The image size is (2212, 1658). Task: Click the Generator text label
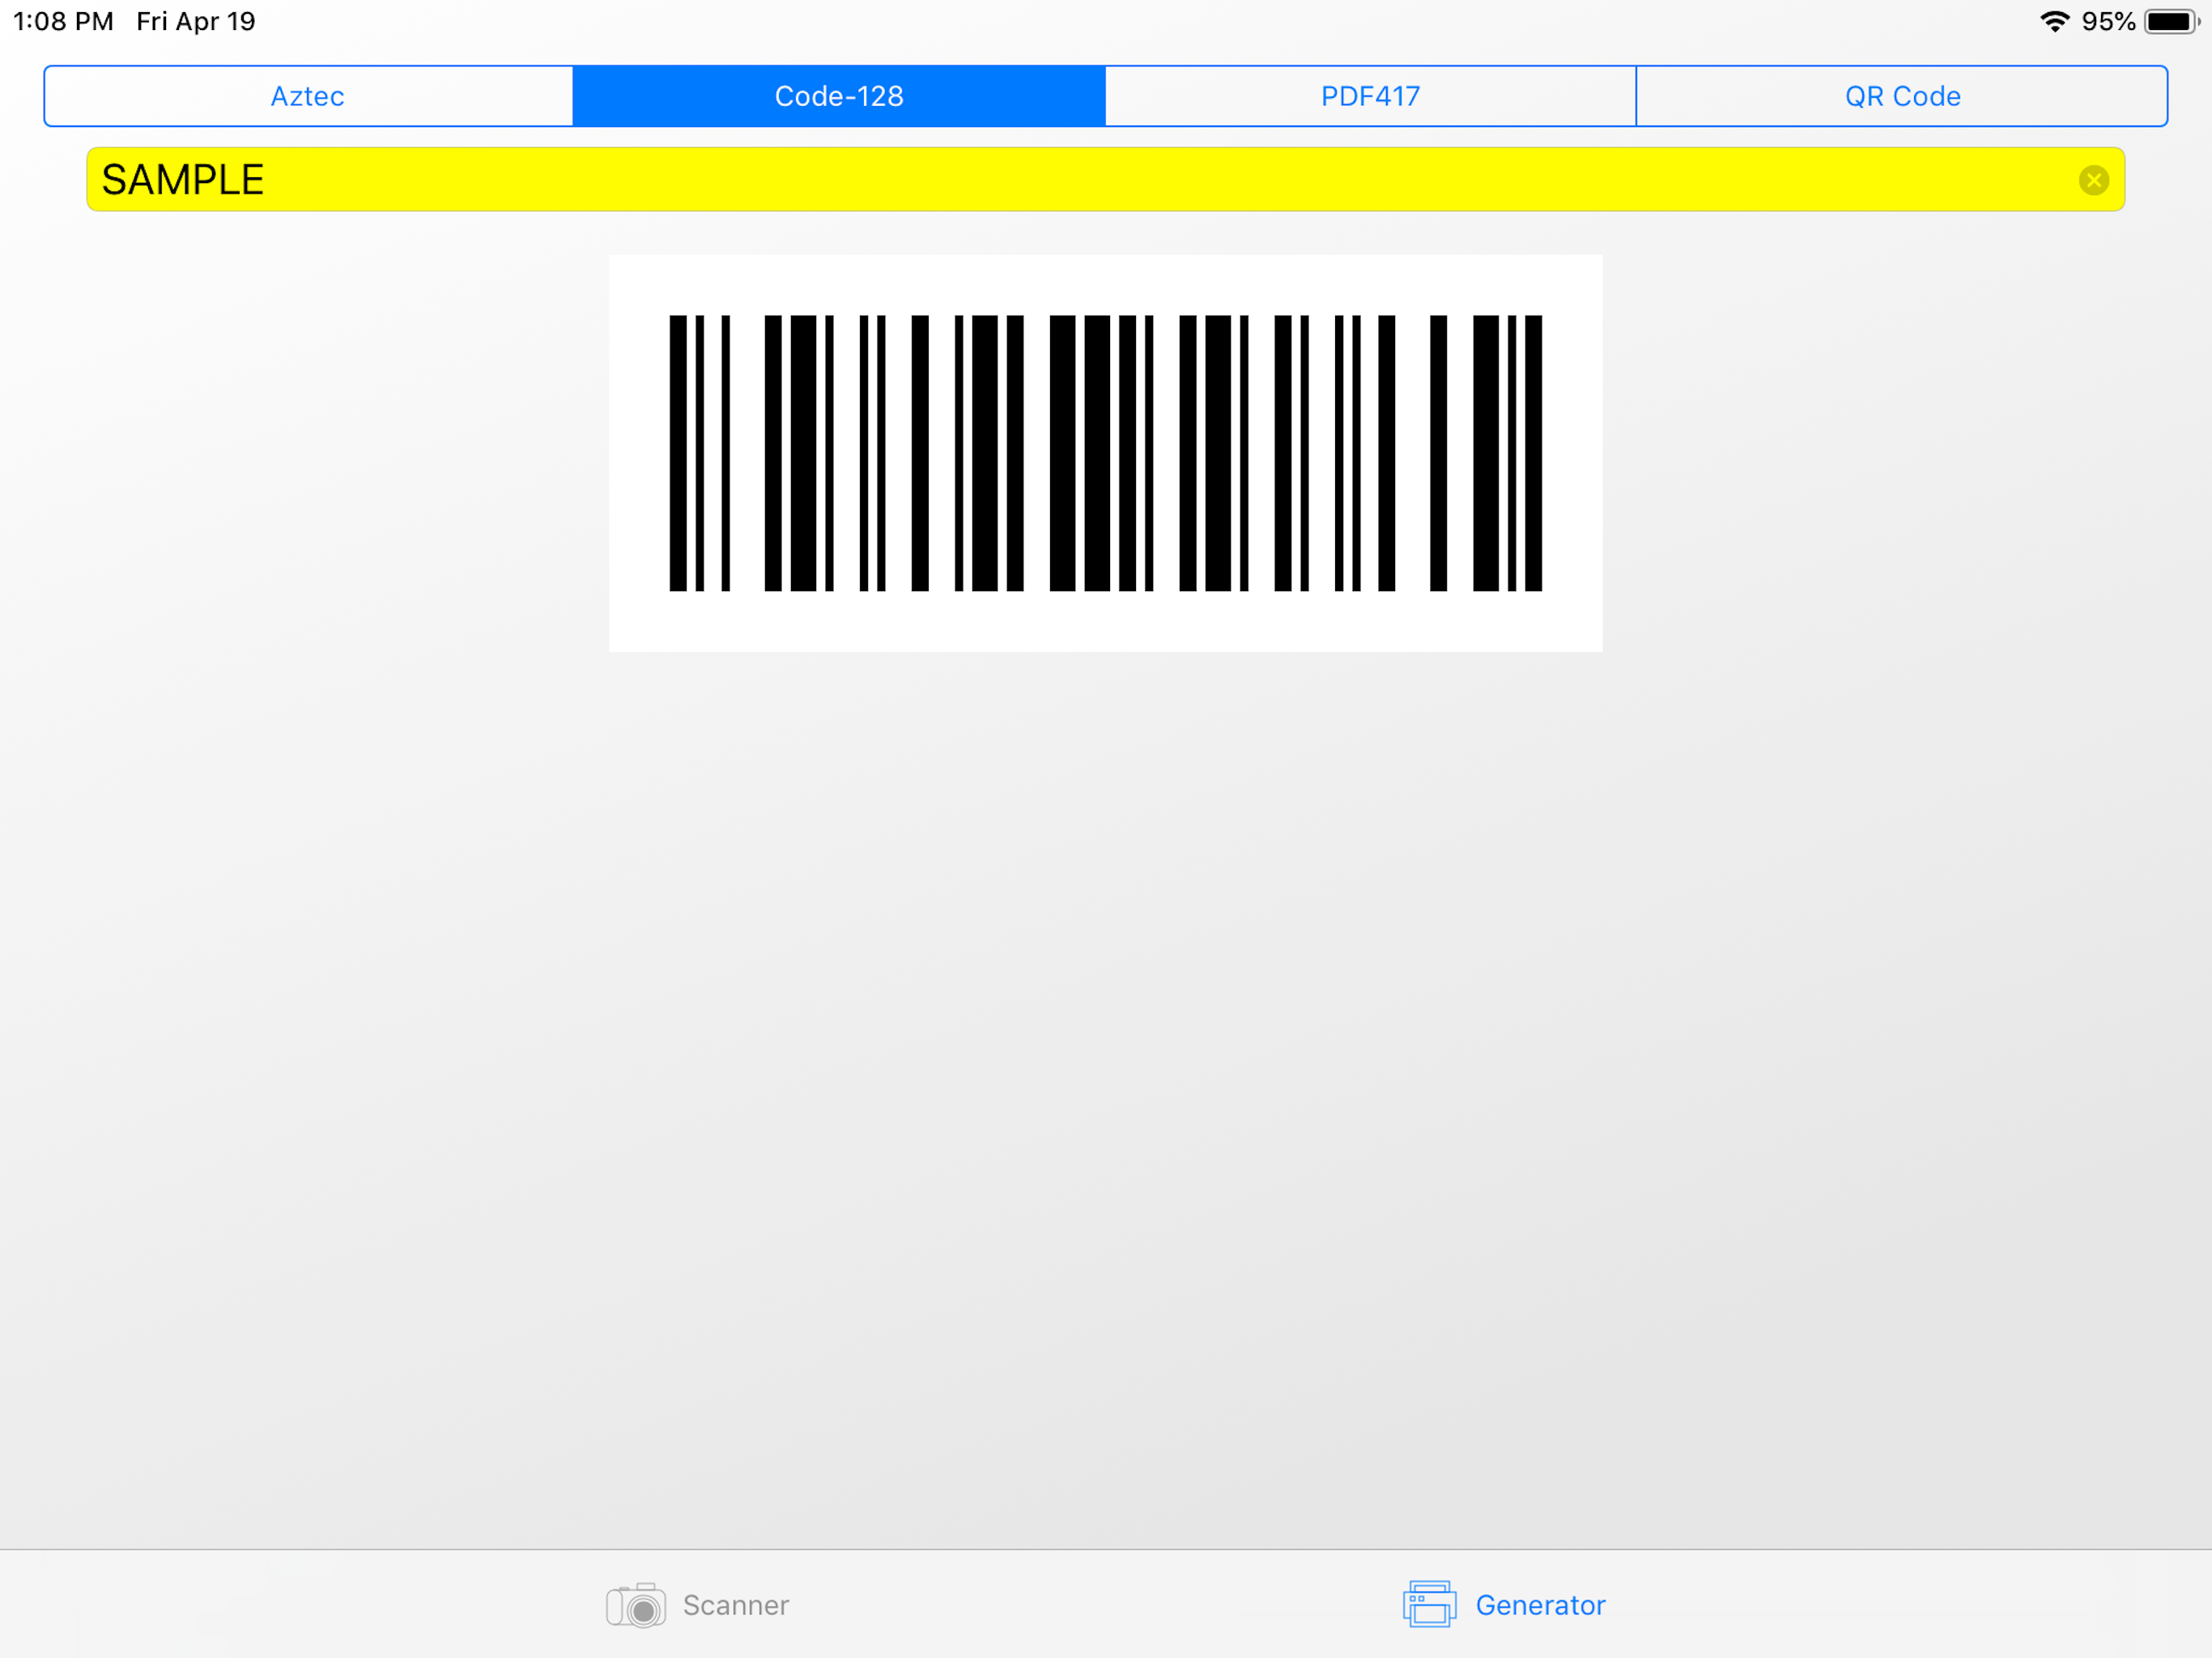1540,1605
